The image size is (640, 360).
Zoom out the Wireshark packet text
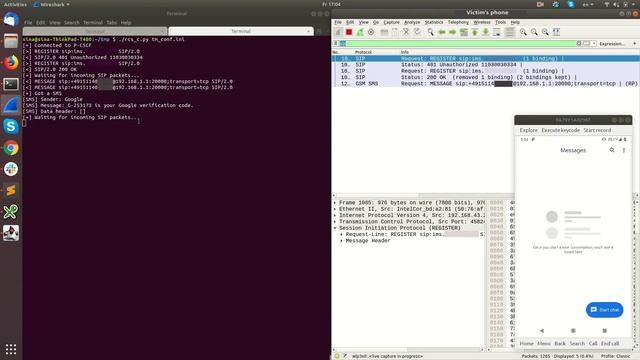(x=534, y=32)
